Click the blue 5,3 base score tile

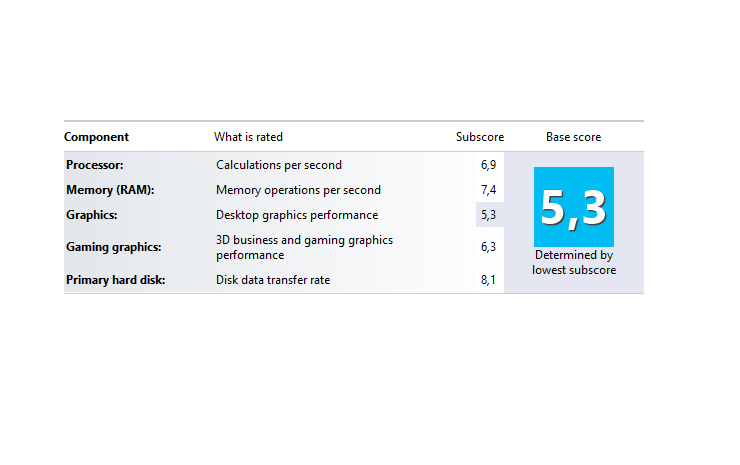click(573, 206)
